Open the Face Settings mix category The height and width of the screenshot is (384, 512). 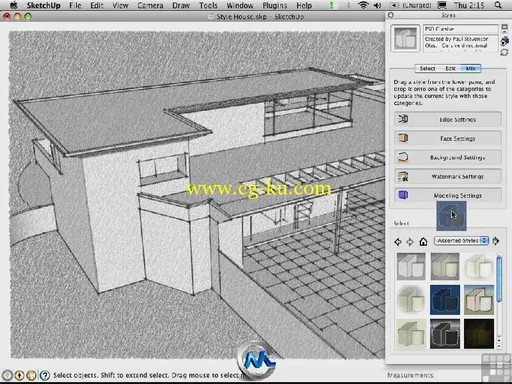(448, 138)
